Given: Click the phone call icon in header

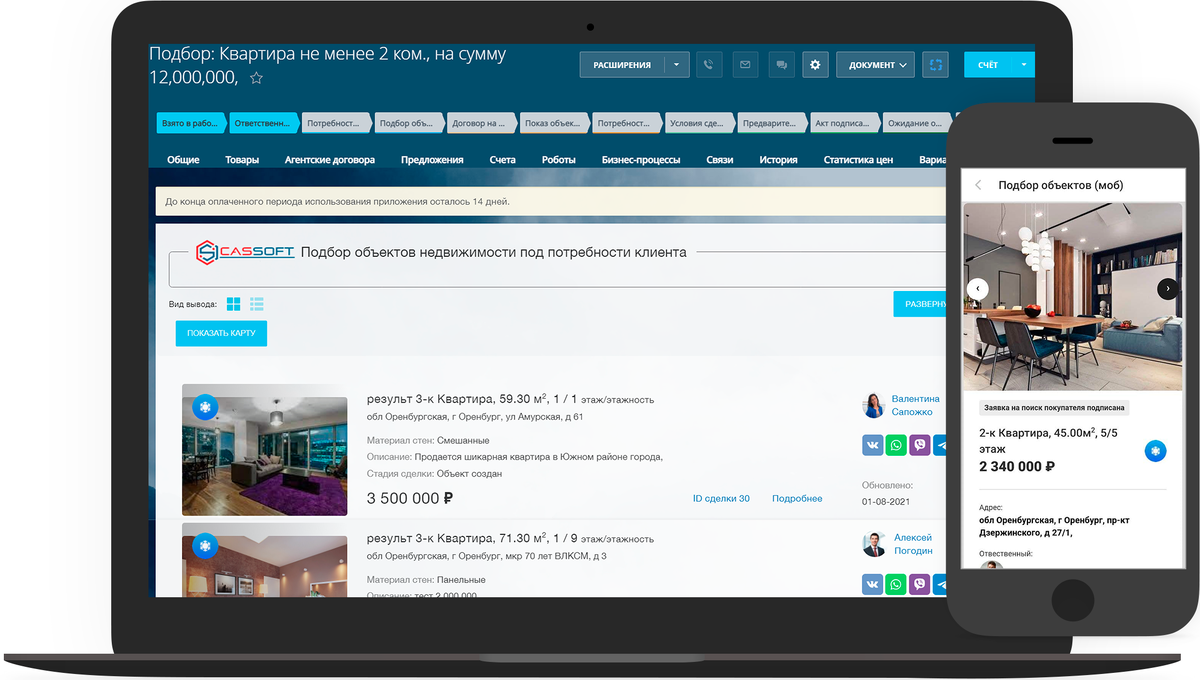Looking at the screenshot, I should pos(708,65).
